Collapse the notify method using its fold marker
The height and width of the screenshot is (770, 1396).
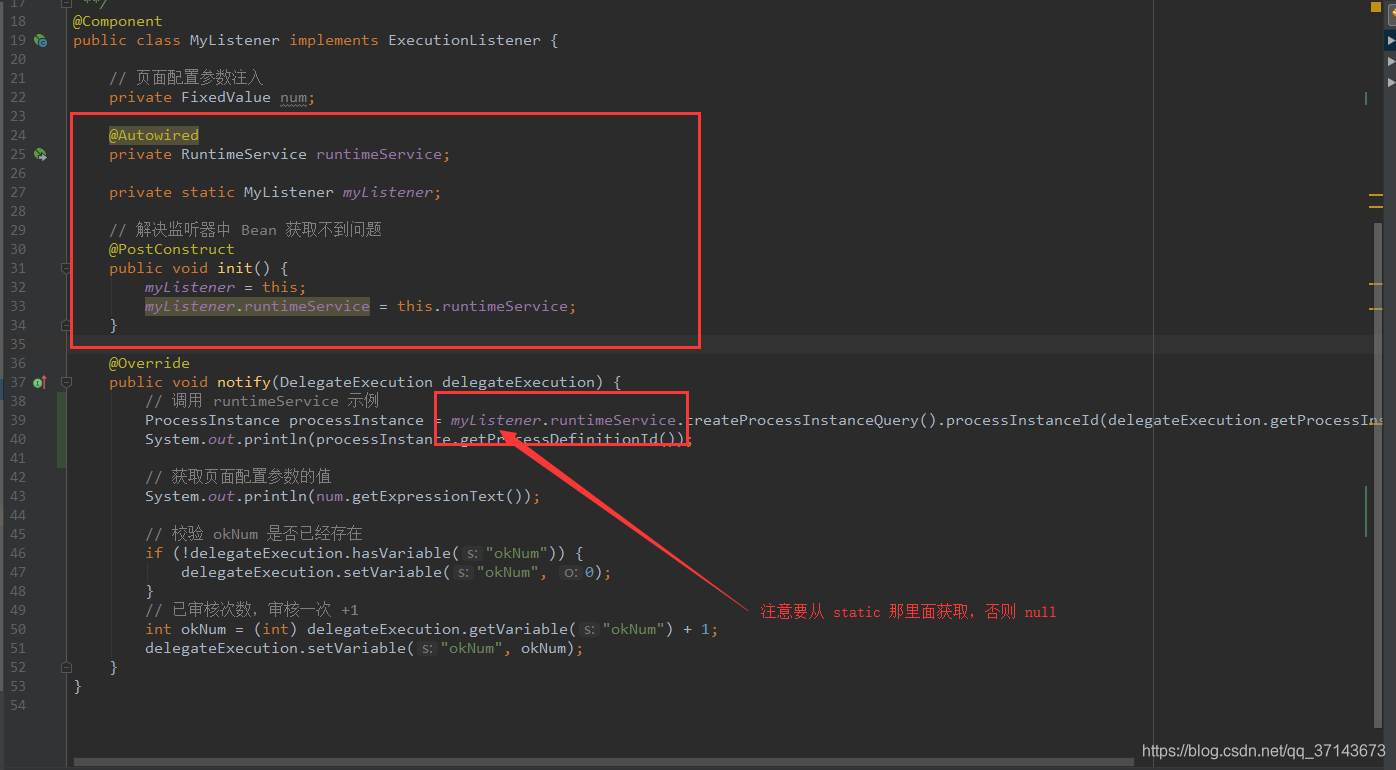tap(66, 382)
